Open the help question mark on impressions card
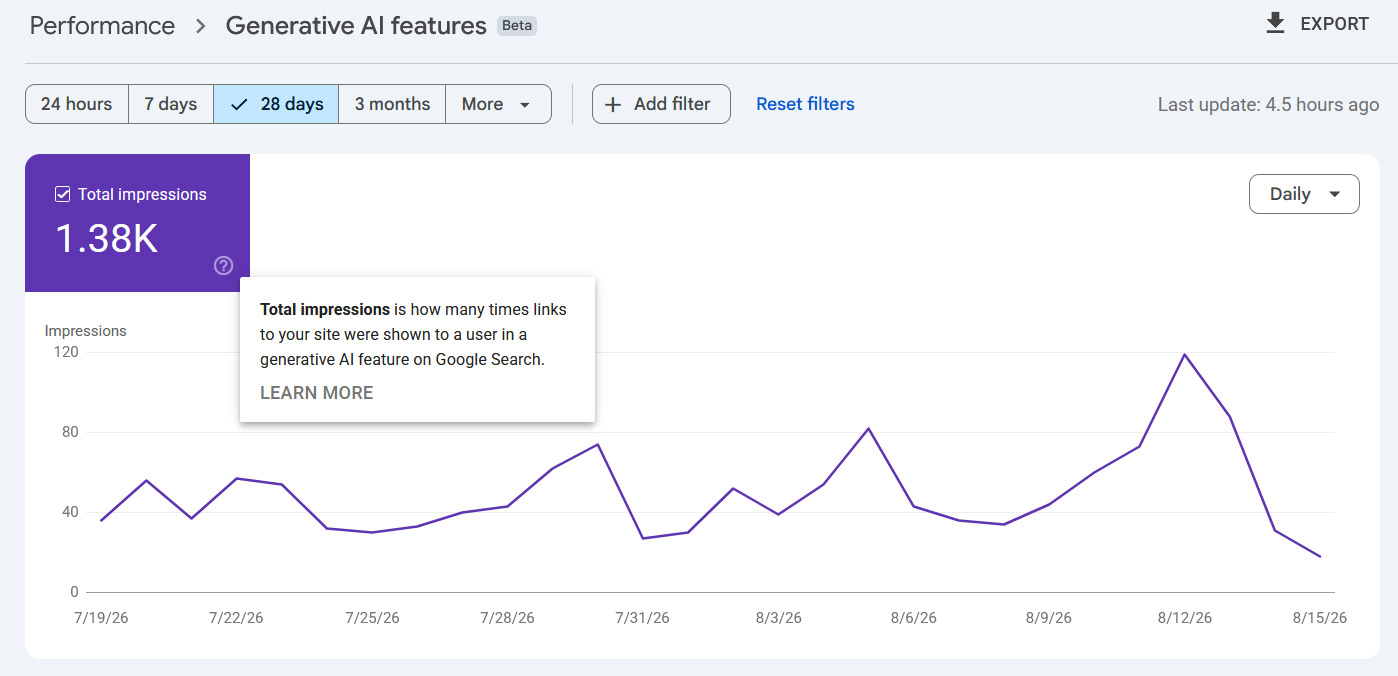This screenshot has width=1398, height=676. click(x=224, y=265)
